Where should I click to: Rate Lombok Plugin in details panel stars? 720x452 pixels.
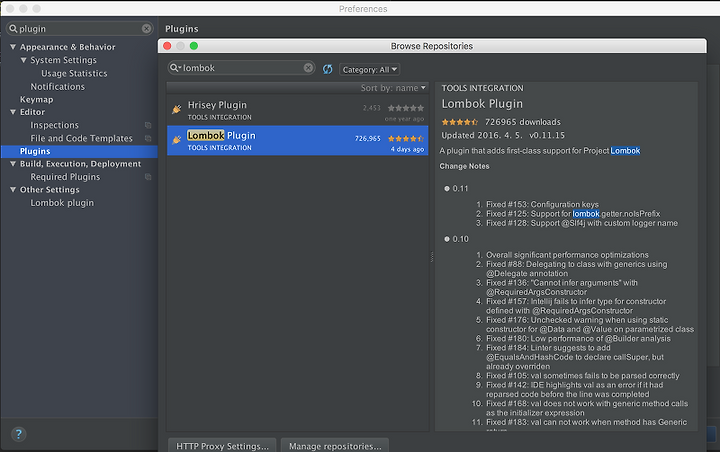point(460,122)
